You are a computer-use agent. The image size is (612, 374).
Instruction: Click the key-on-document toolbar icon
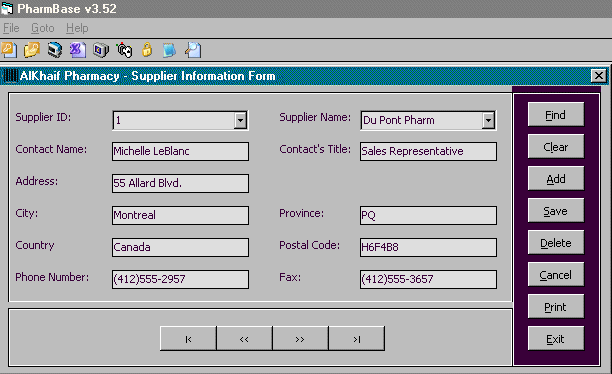coord(9,50)
